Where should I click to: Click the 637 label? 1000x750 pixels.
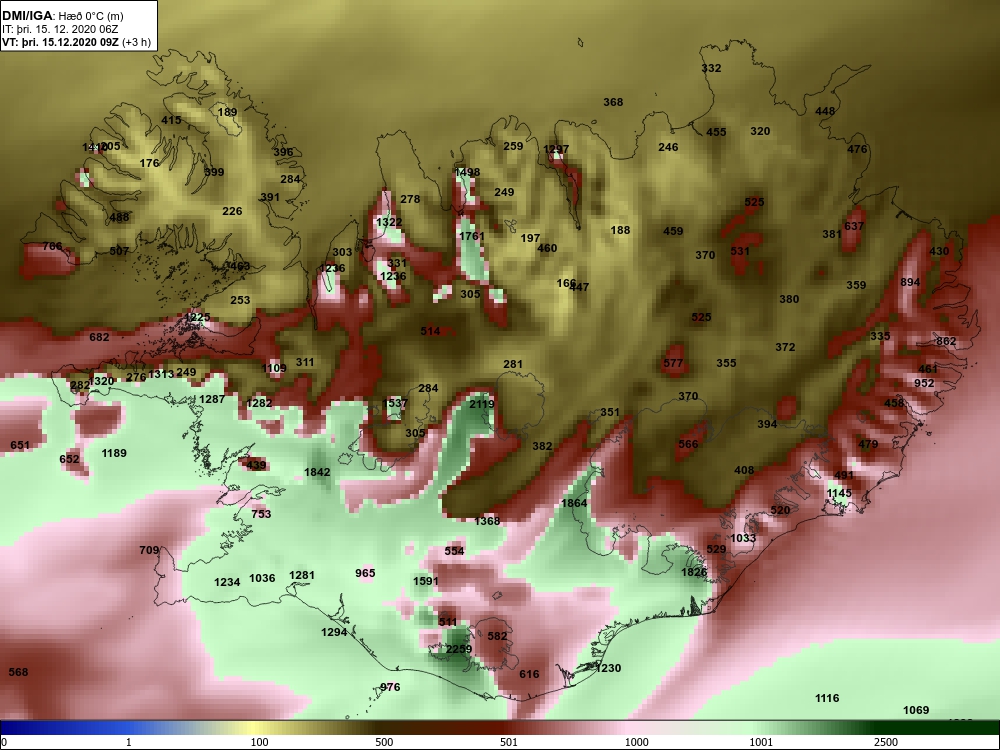click(854, 226)
